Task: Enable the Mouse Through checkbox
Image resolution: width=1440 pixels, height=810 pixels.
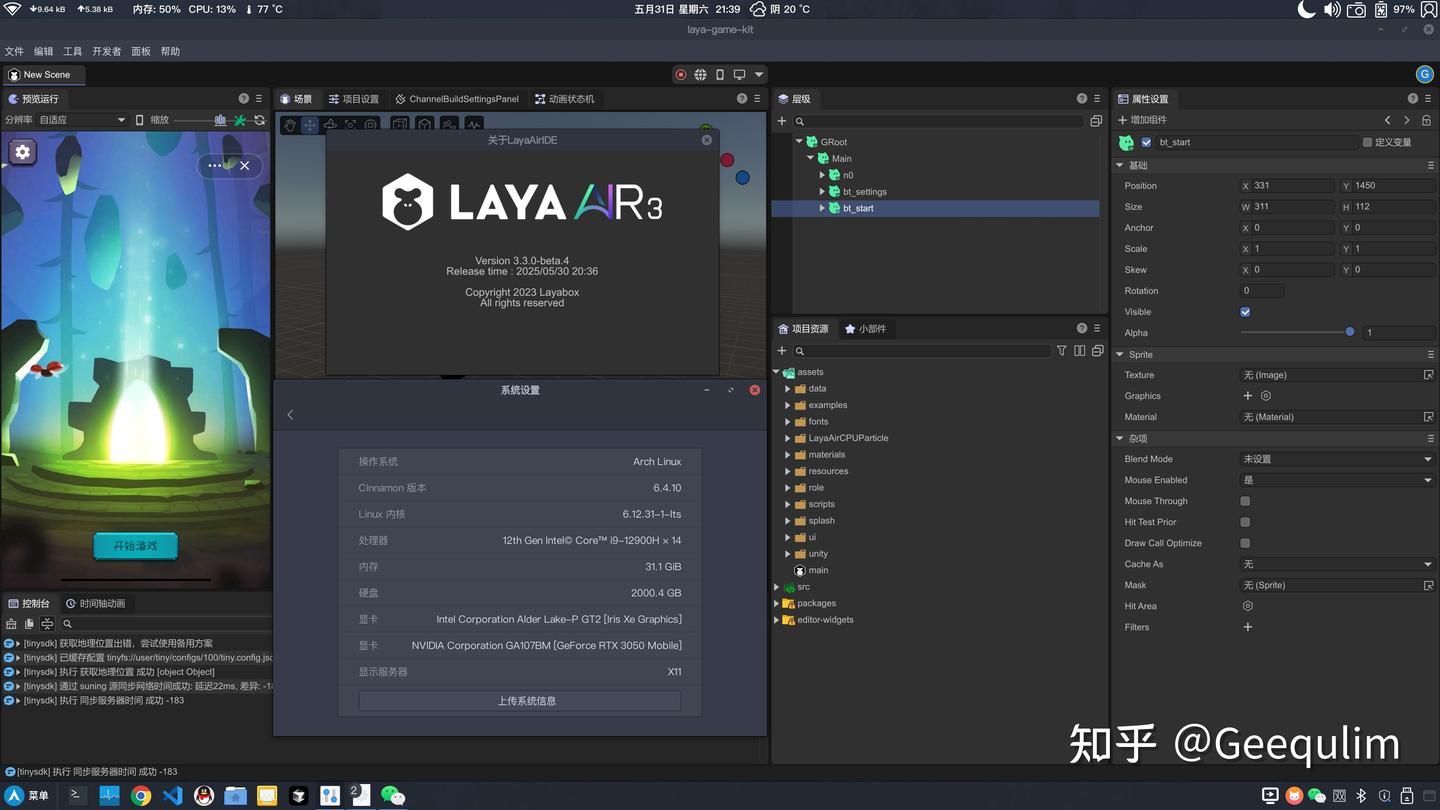Action: tap(1245, 500)
